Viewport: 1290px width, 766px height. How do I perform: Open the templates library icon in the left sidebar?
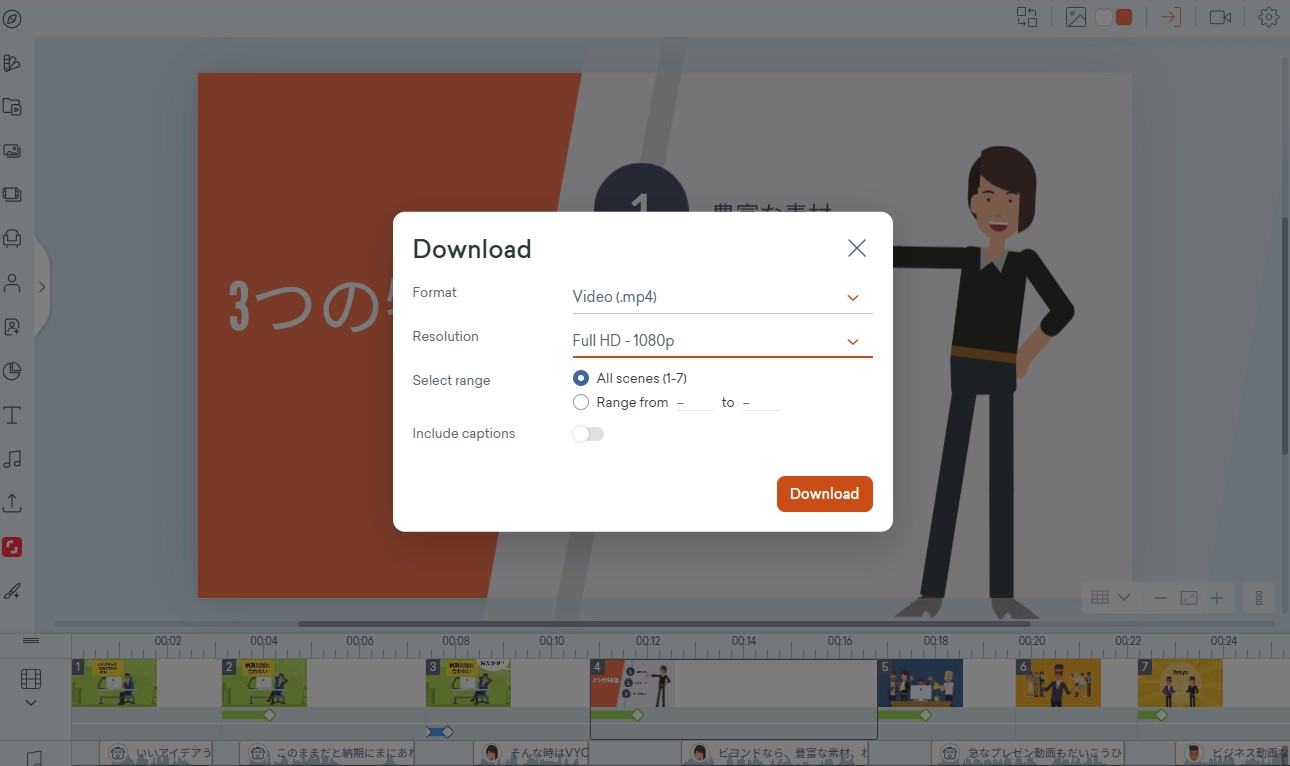pos(12,63)
